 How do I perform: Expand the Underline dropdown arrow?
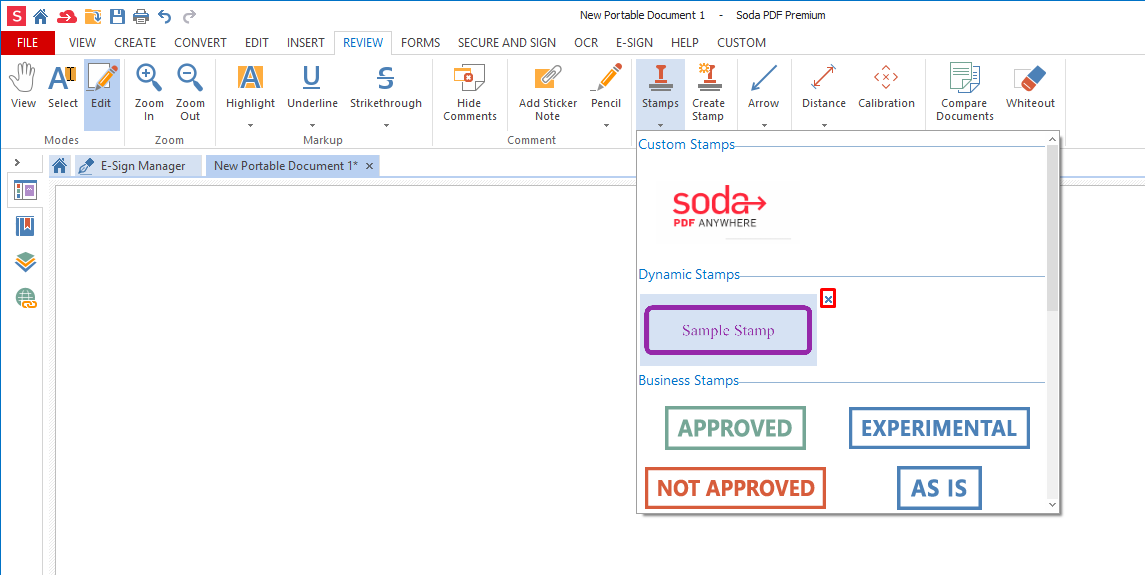click(312, 126)
